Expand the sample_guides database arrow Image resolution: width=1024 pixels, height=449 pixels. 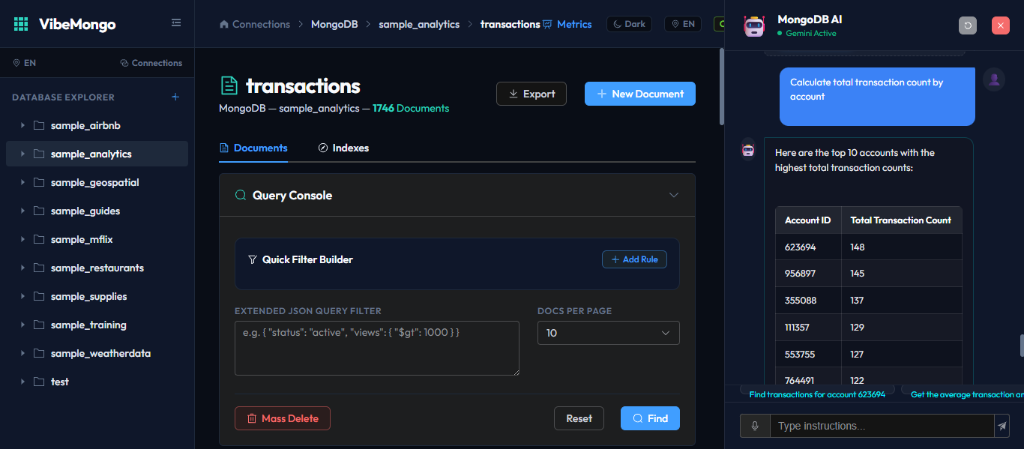23,211
